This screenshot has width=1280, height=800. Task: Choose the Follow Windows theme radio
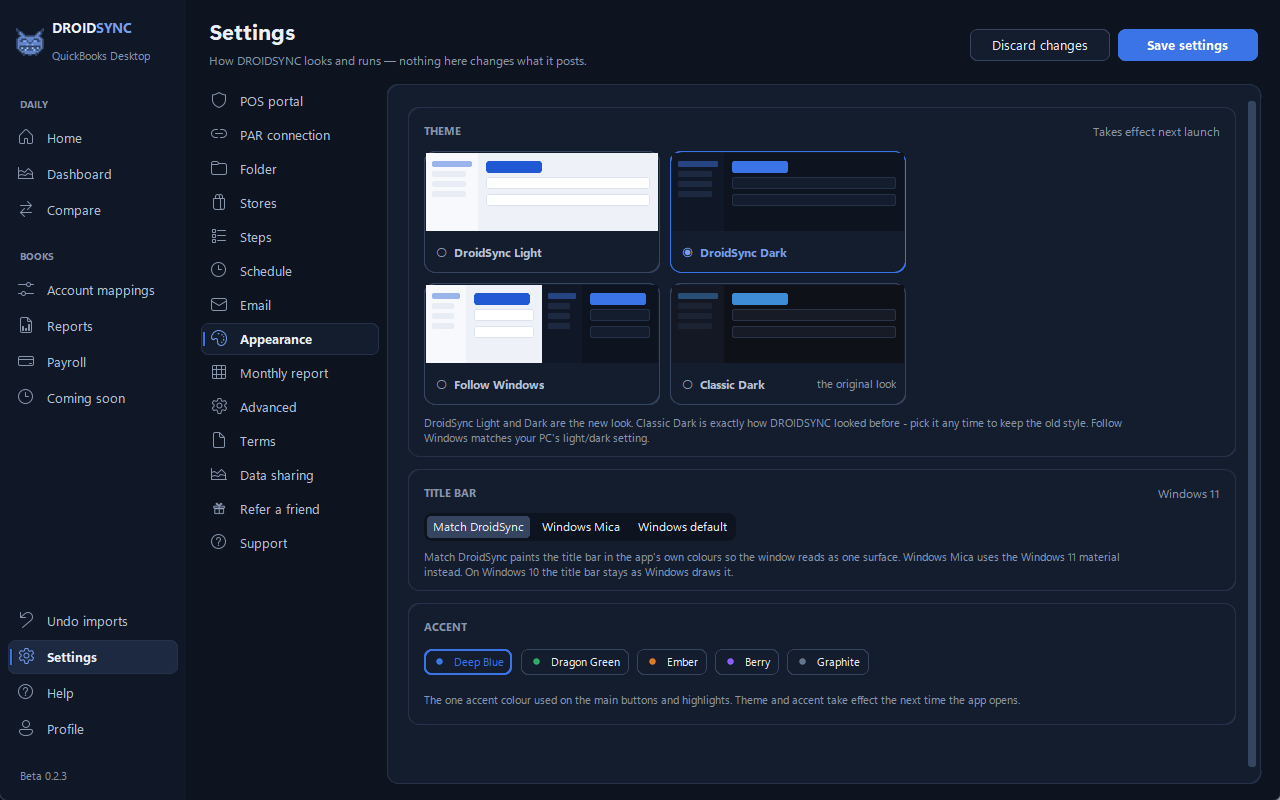pyautogui.click(x=441, y=385)
